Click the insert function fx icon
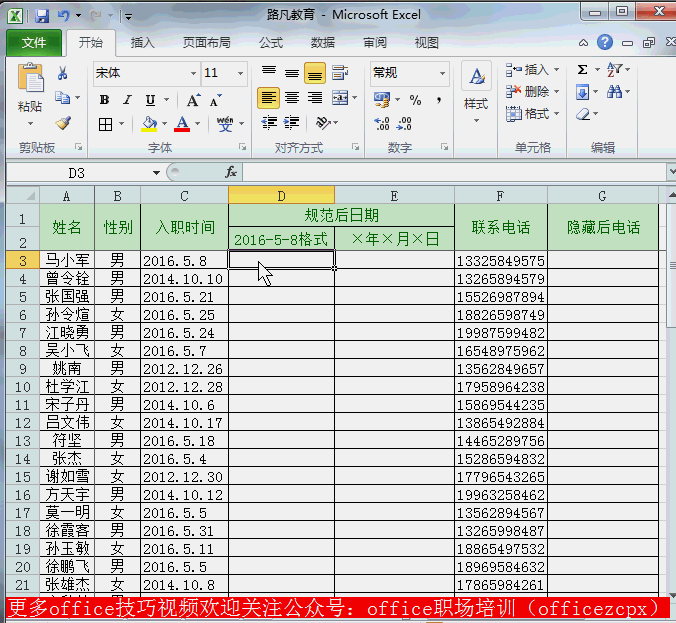 tap(231, 172)
